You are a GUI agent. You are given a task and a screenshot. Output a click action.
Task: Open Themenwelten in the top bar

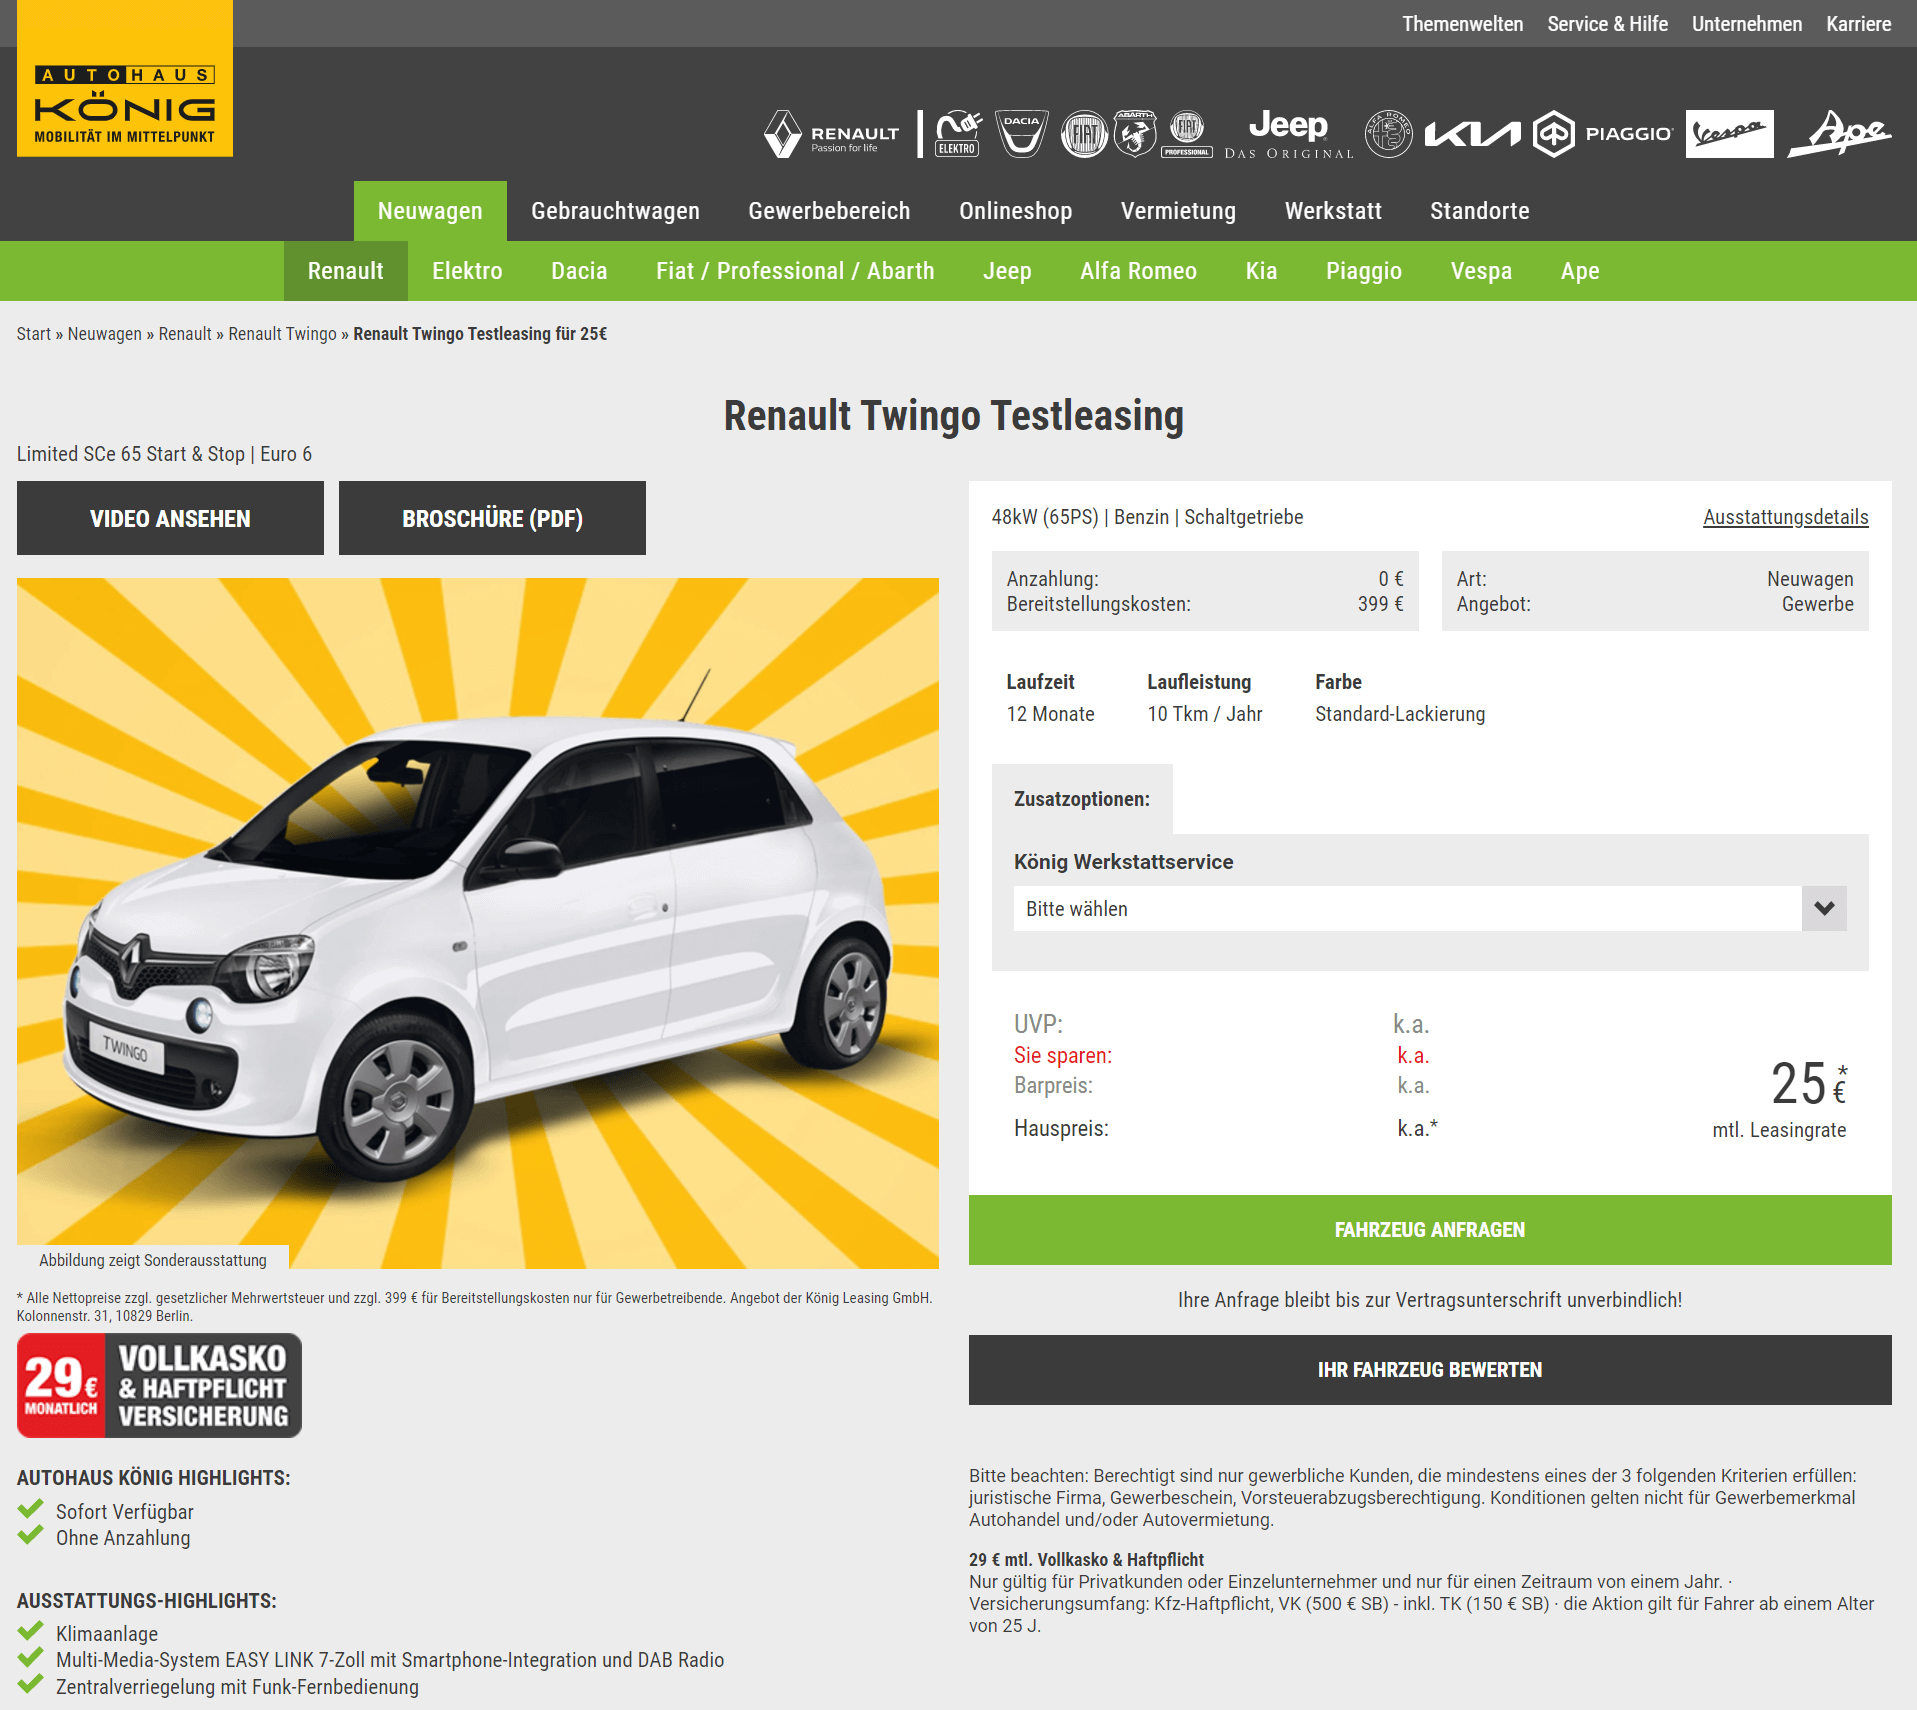(x=1462, y=24)
